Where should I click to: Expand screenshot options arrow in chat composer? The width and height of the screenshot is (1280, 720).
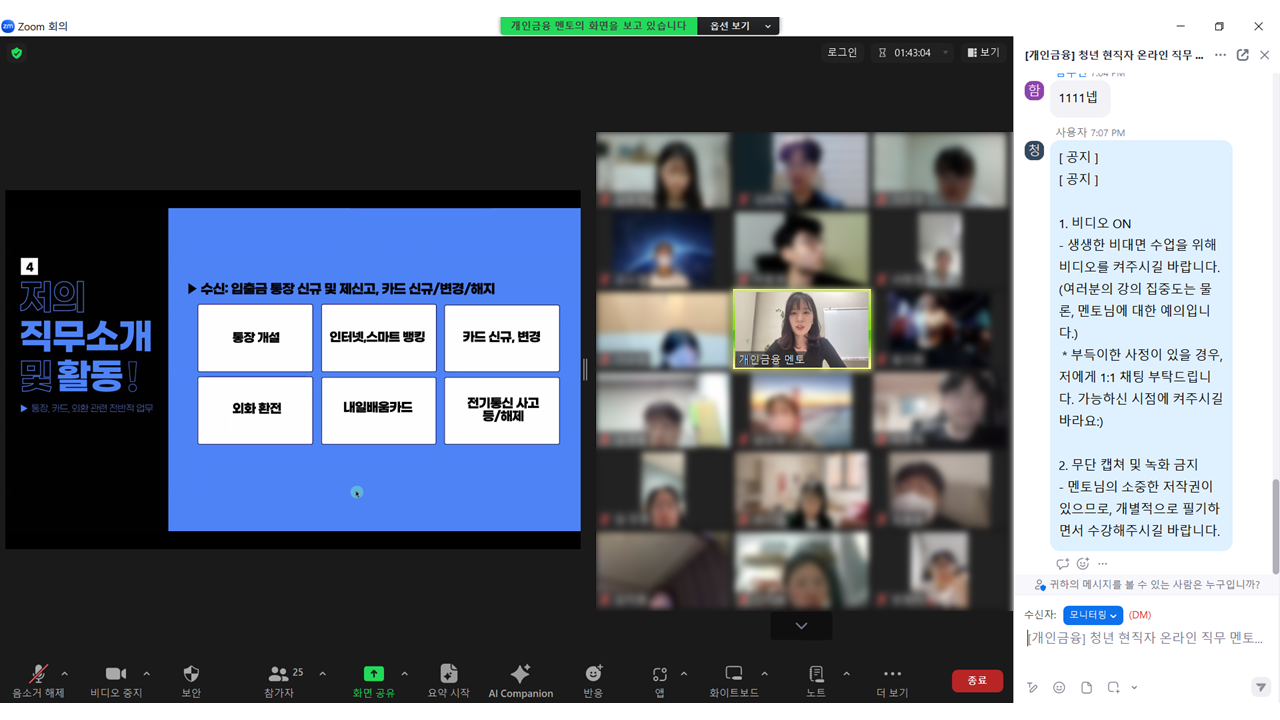tap(1134, 687)
